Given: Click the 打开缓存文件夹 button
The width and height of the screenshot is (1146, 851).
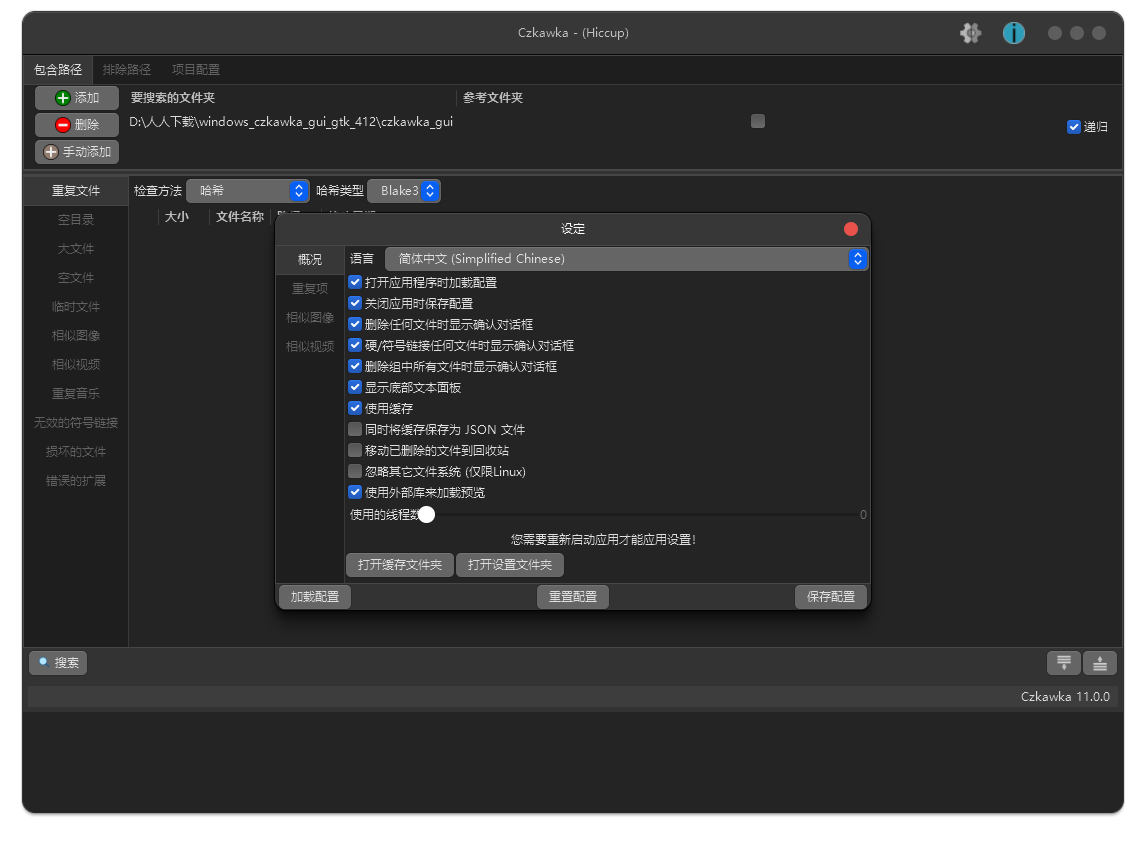Looking at the screenshot, I should (400, 565).
